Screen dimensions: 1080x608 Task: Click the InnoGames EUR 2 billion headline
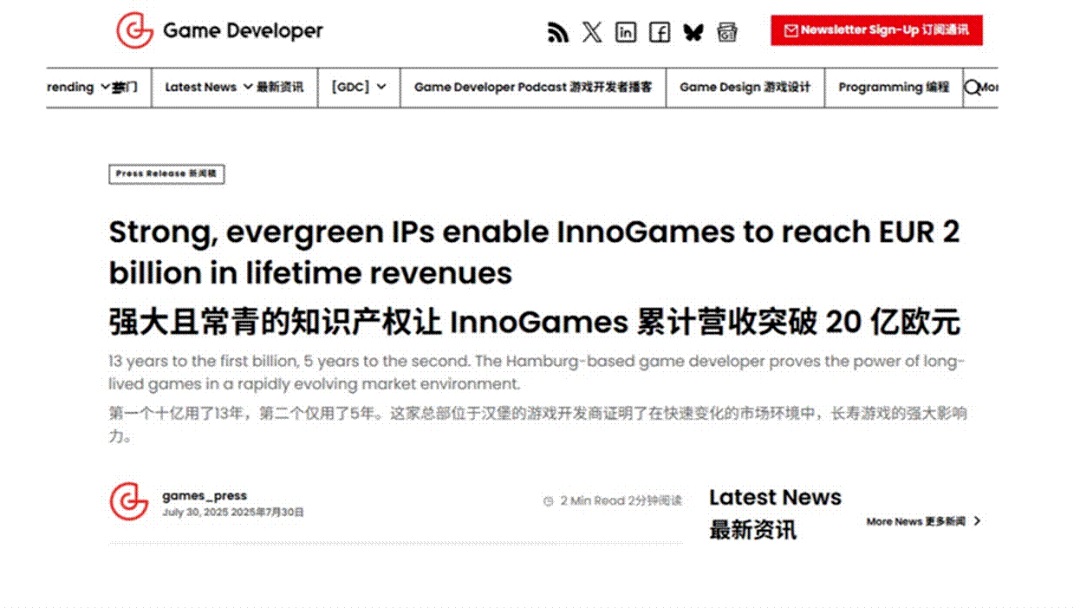tap(534, 252)
